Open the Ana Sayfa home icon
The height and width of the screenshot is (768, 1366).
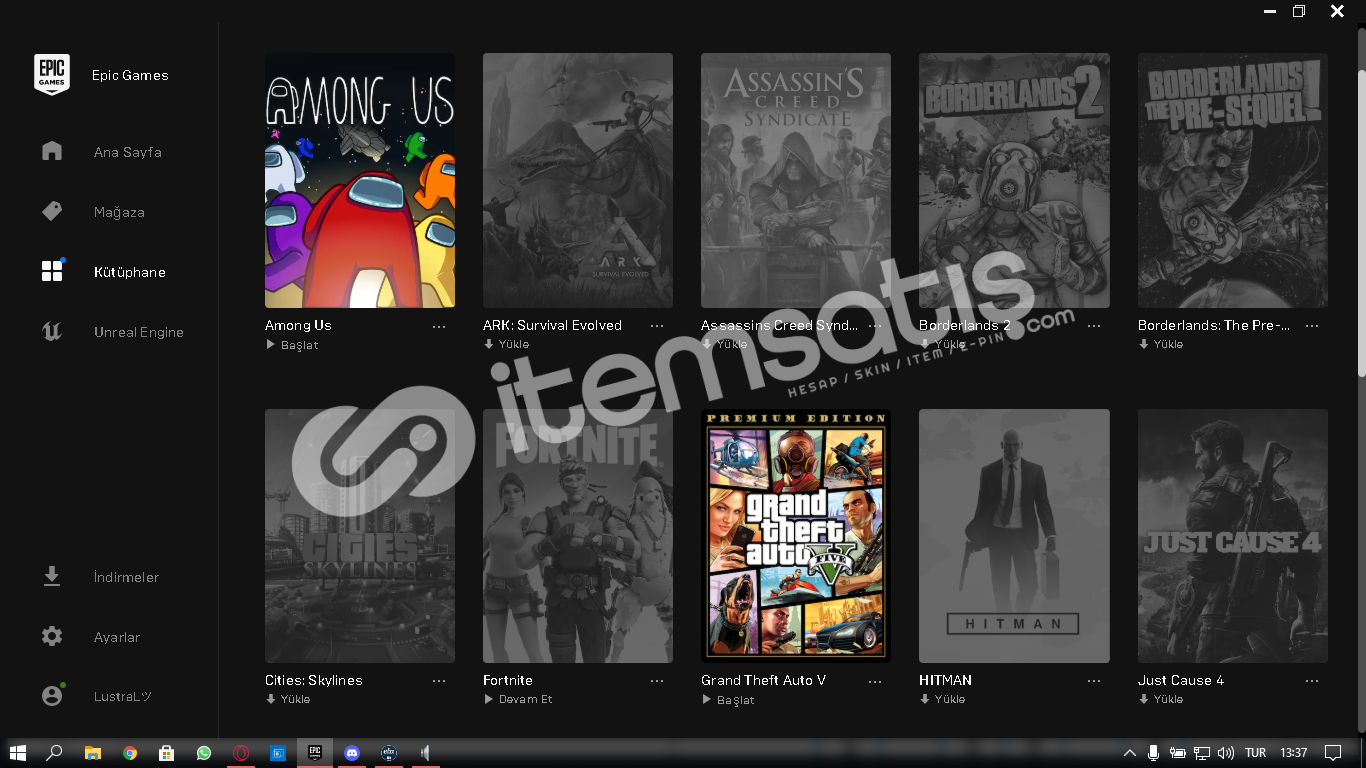[52, 151]
